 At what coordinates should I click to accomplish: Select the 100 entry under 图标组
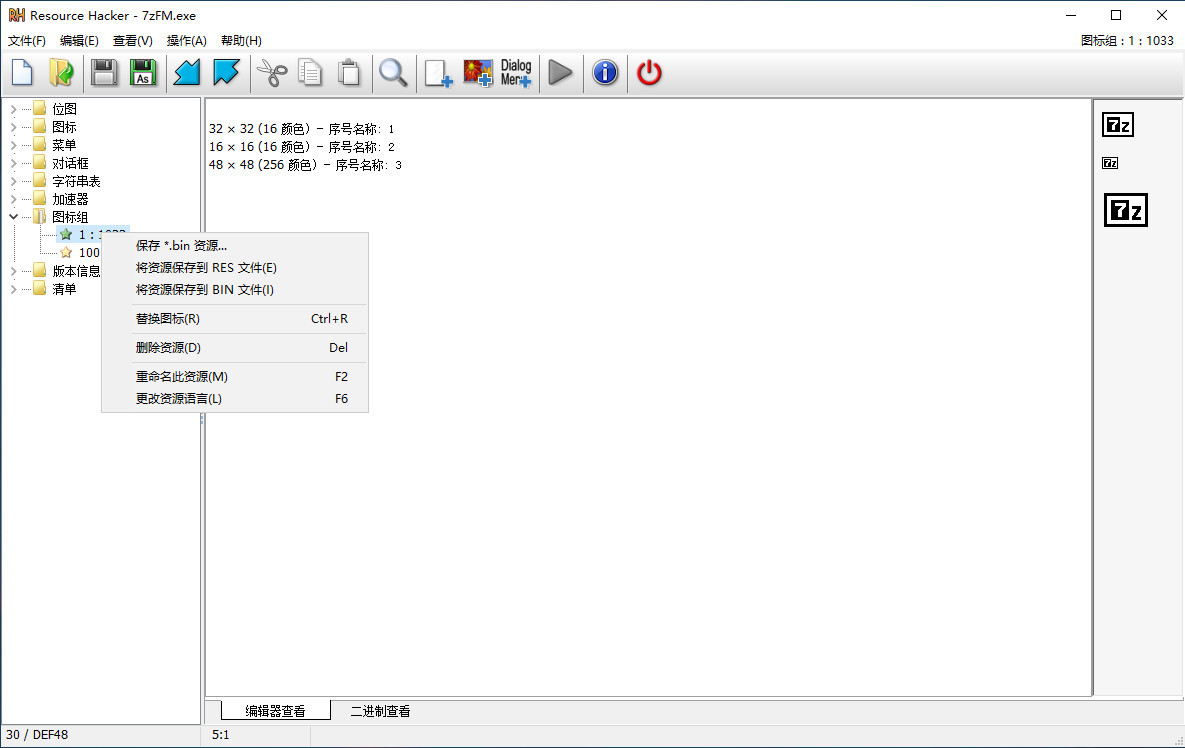click(89, 252)
